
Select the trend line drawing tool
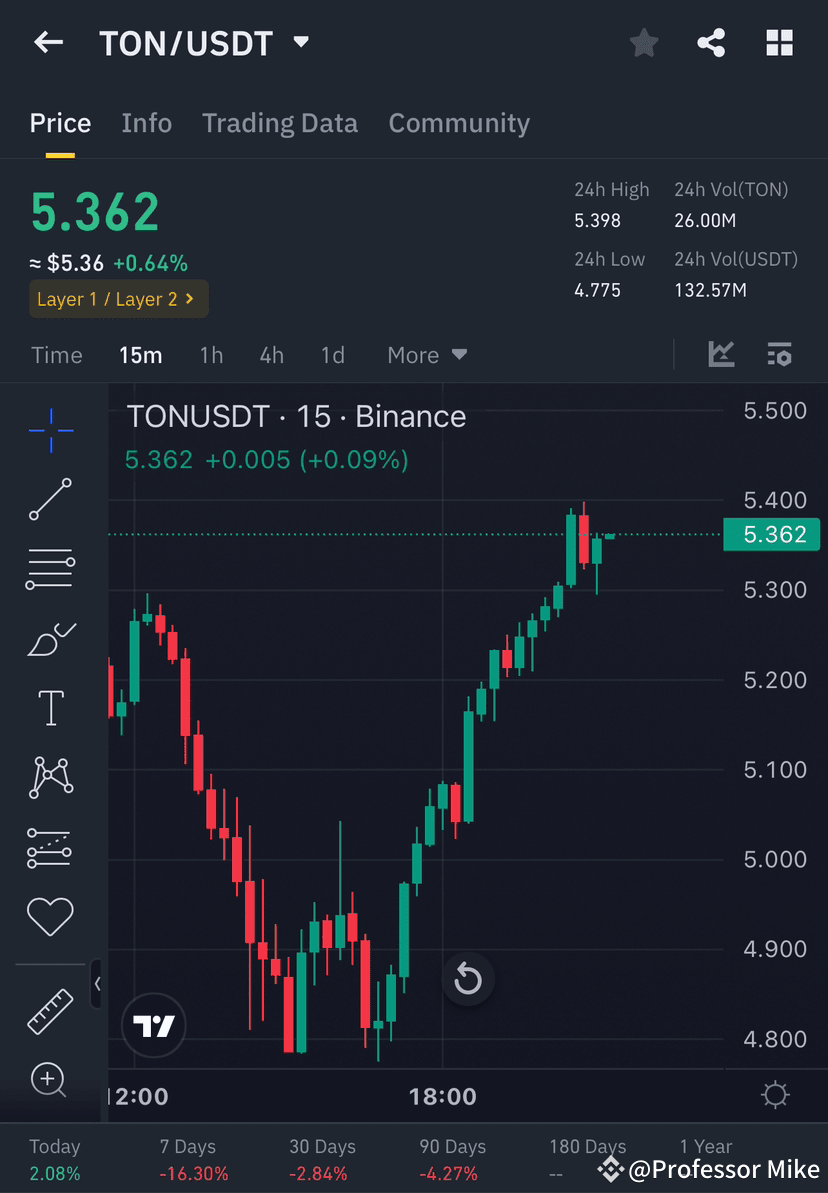50,499
